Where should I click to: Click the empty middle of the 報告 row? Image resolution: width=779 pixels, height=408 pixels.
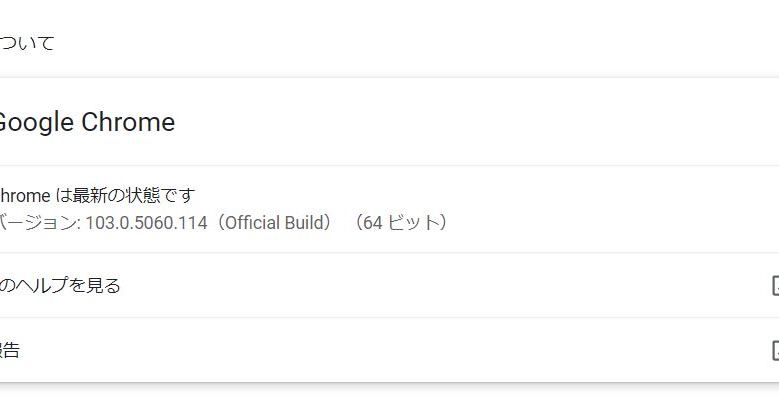(400, 350)
